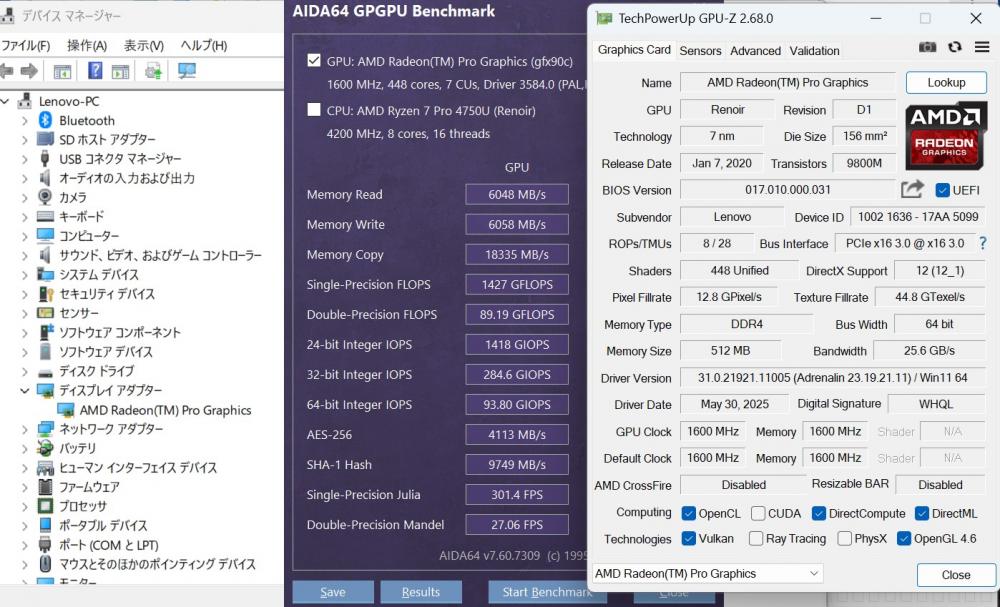Click the mouse device (マウス) icon

click(45, 564)
